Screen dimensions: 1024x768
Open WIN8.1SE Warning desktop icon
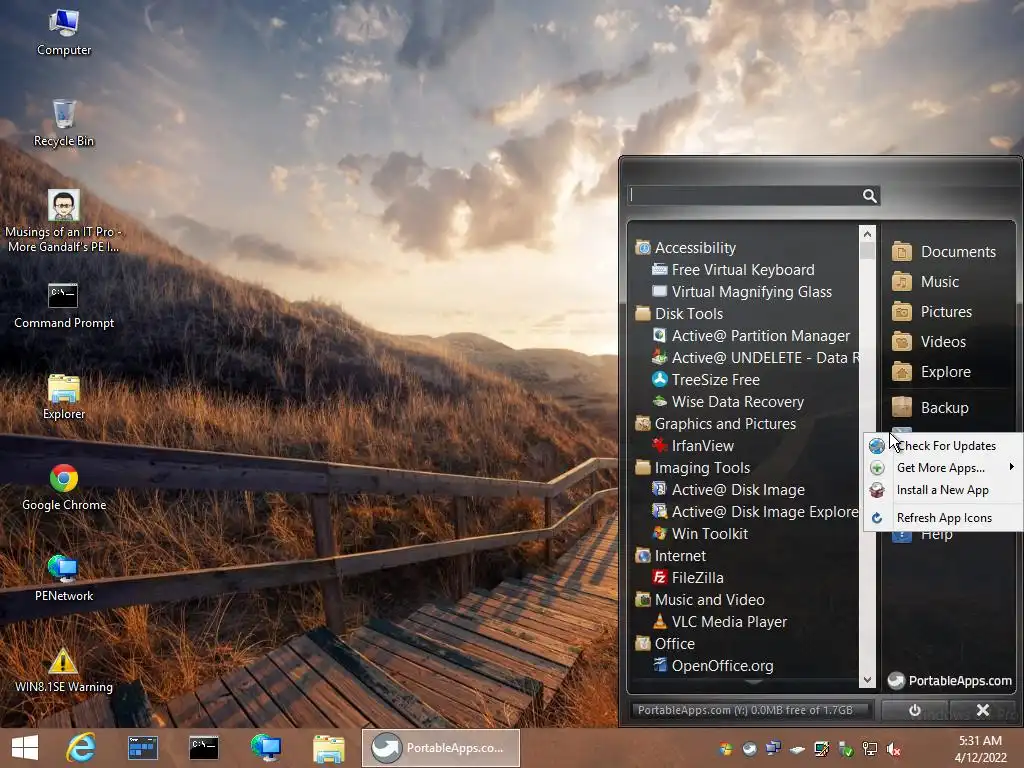coord(63,669)
